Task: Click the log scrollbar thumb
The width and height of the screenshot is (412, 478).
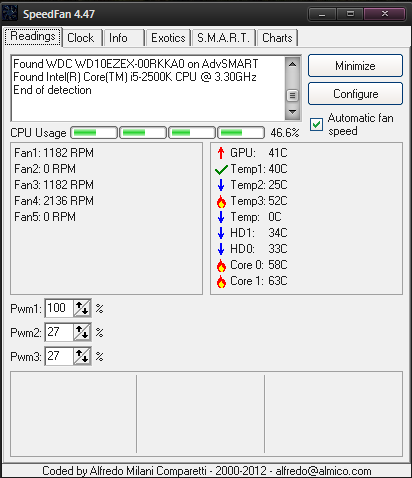Action: (292, 96)
